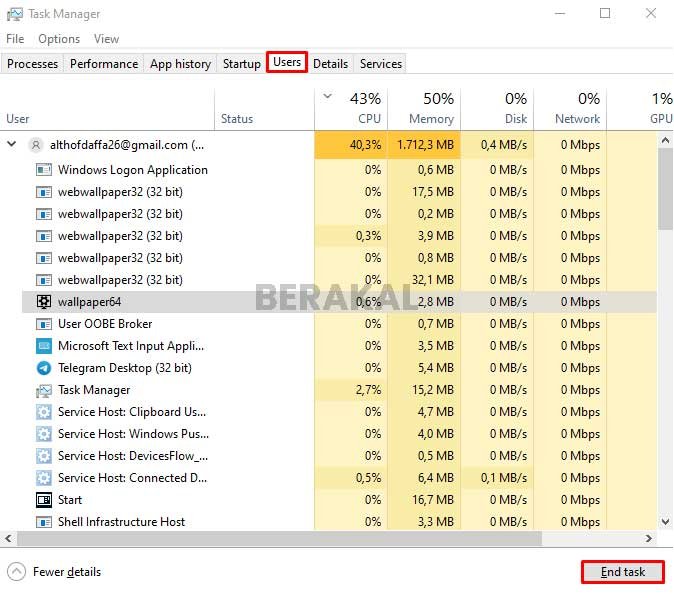Click the Microsoft Text Input Application icon
The width and height of the screenshot is (674, 594).
[43, 346]
